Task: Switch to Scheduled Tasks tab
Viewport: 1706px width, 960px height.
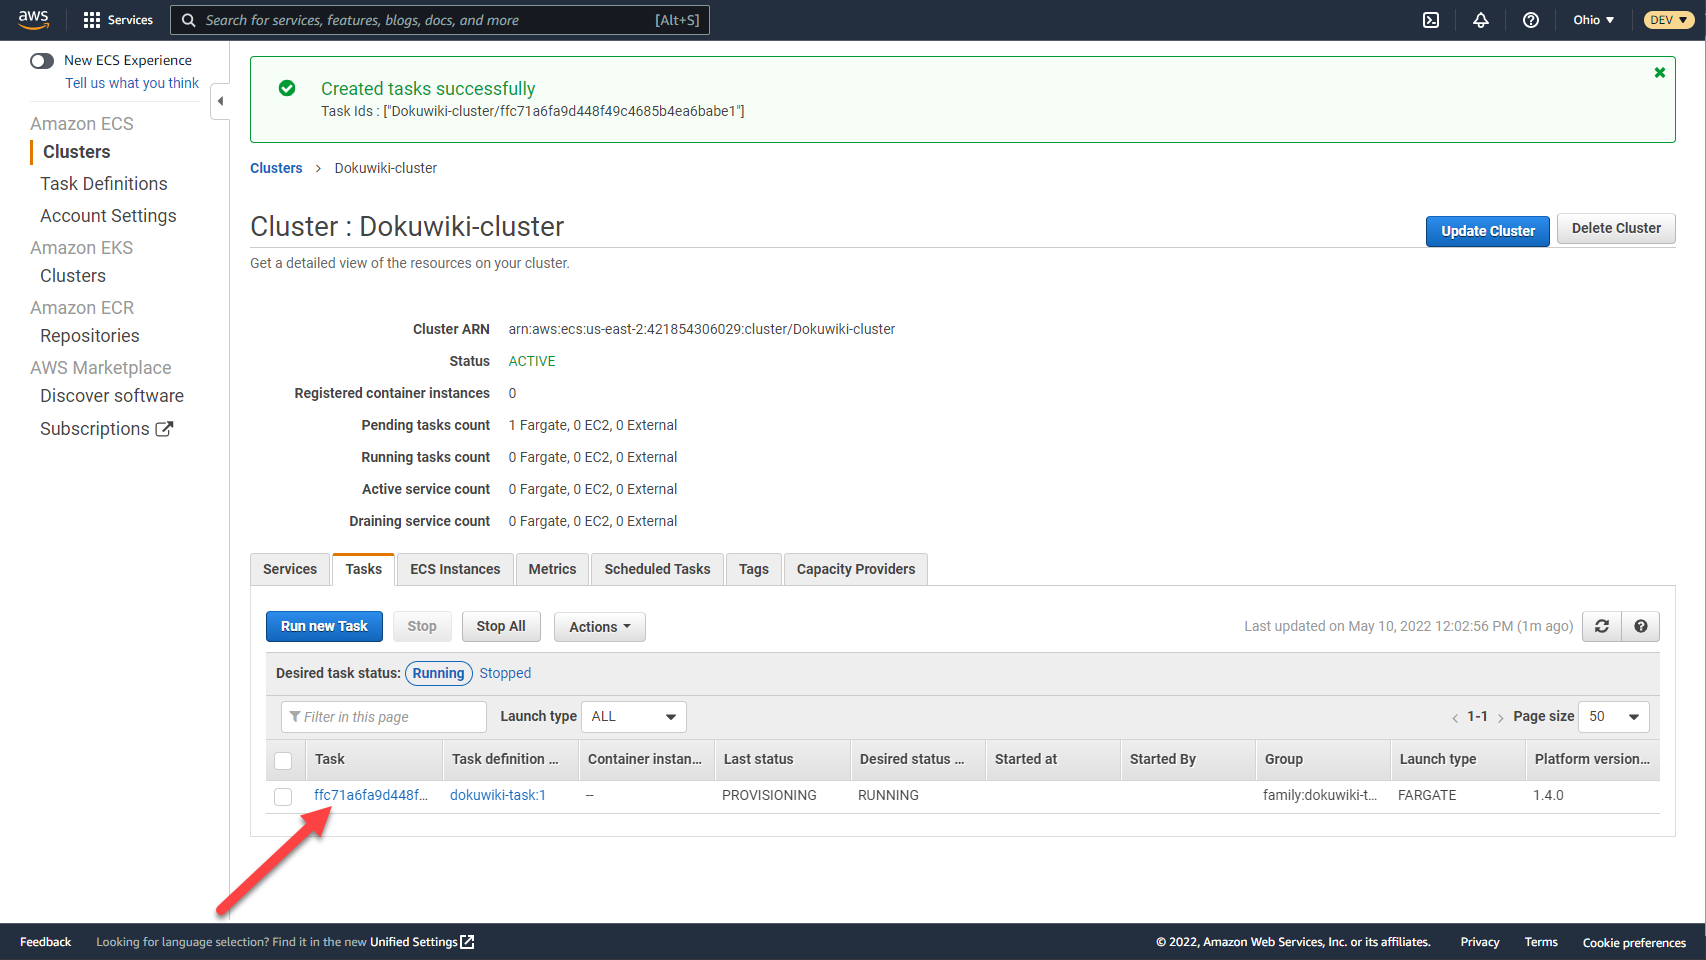Action: [x=657, y=569]
